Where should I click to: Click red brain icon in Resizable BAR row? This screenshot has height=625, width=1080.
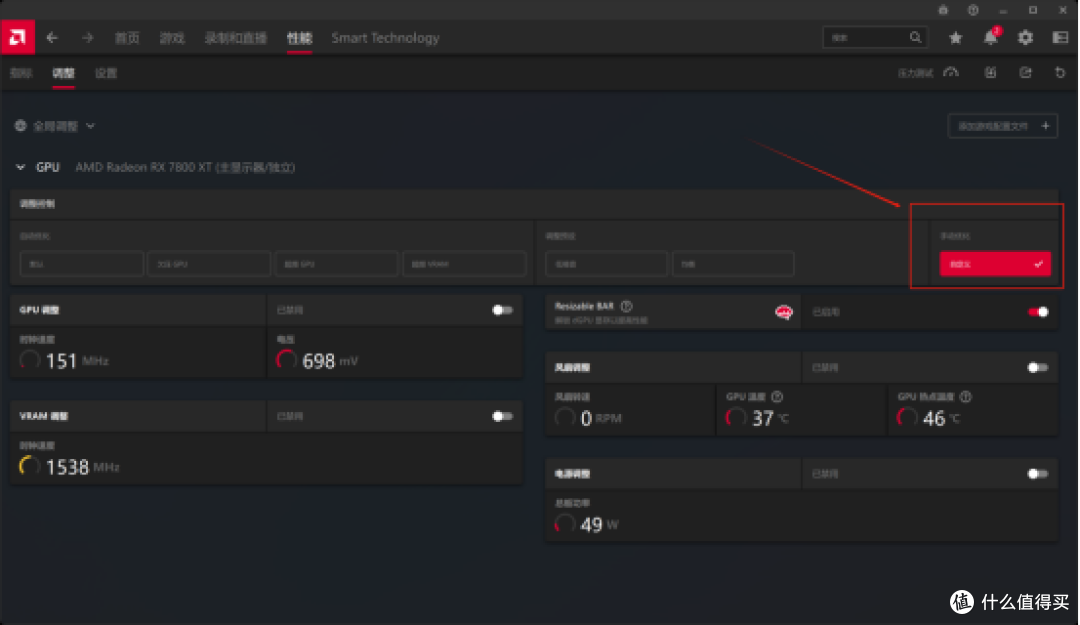(x=784, y=312)
